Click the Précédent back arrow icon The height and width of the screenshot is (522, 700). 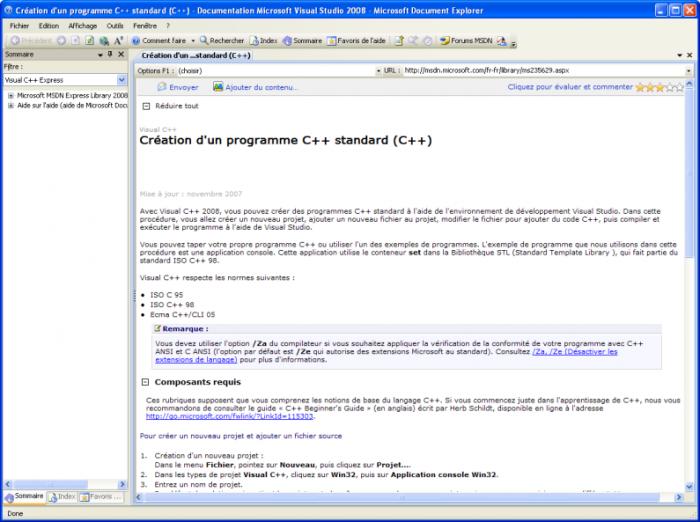point(15,41)
